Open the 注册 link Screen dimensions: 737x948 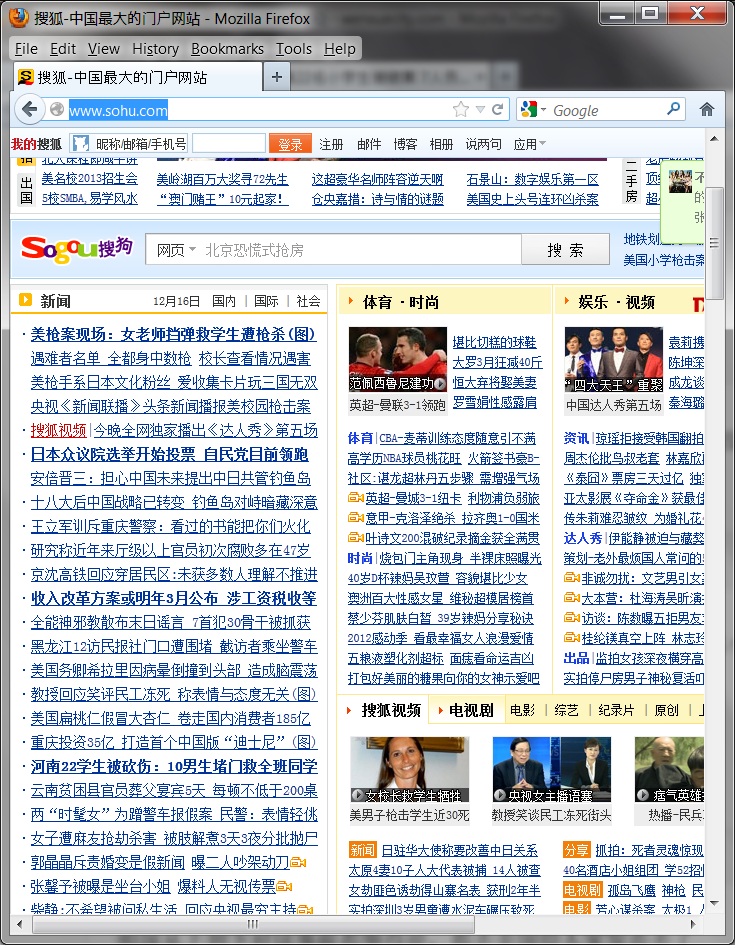click(x=331, y=144)
